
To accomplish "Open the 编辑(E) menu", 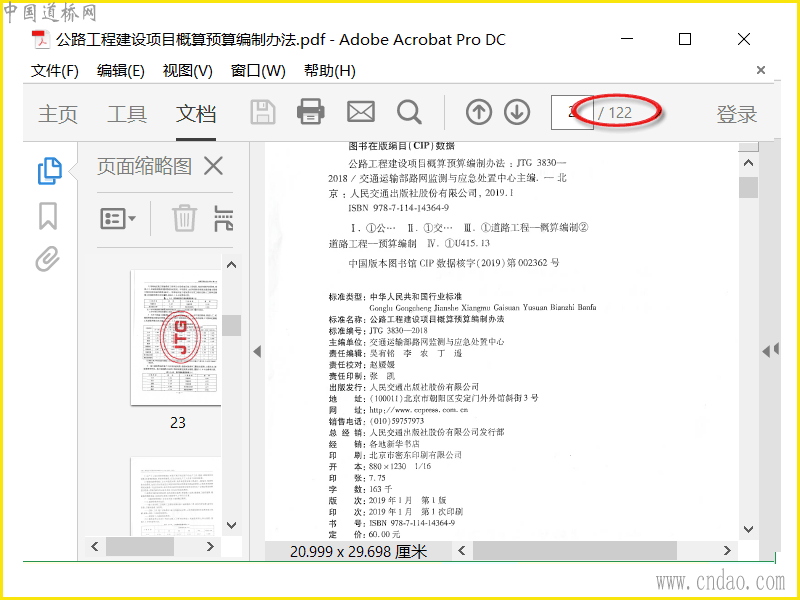I will [x=120, y=70].
